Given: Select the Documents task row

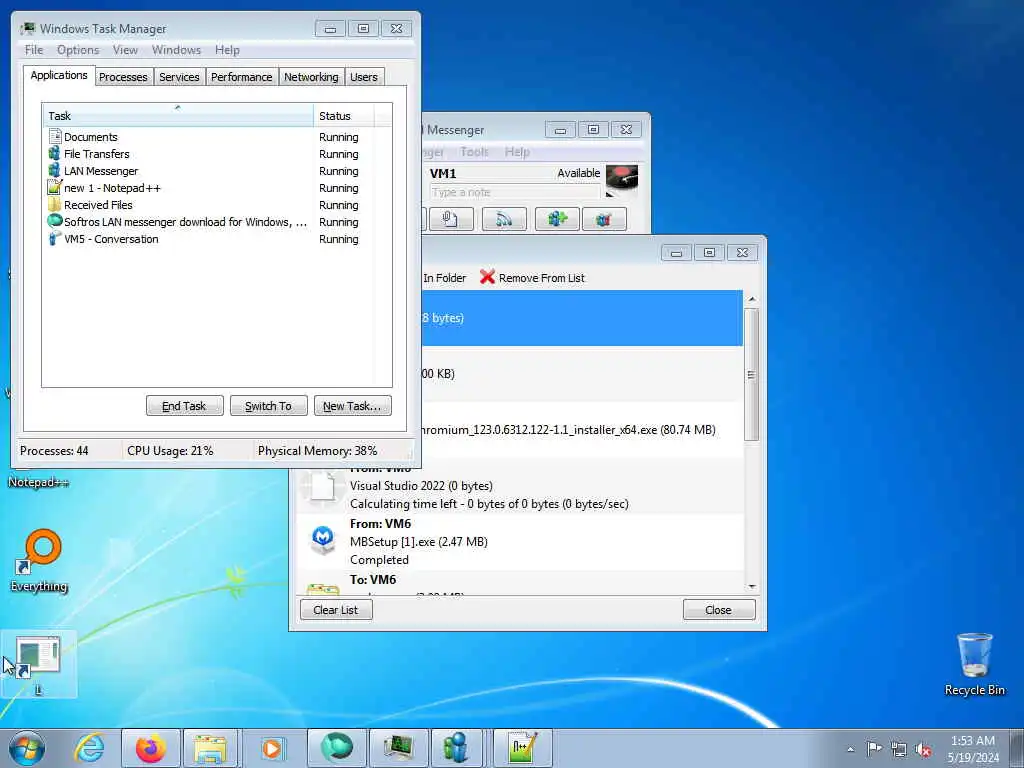Looking at the screenshot, I should (x=217, y=137).
